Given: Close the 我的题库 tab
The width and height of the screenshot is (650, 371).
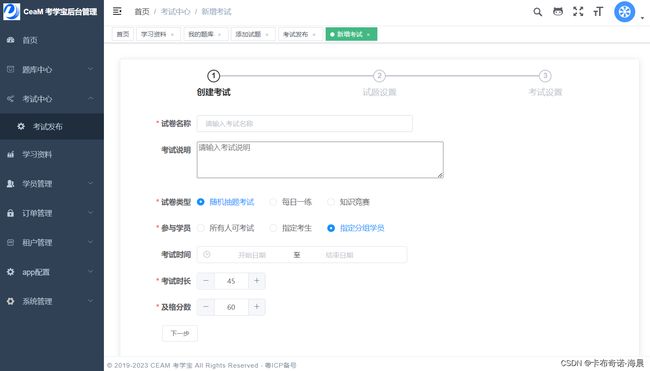Looking at the screenshot, I should (220, 34).
